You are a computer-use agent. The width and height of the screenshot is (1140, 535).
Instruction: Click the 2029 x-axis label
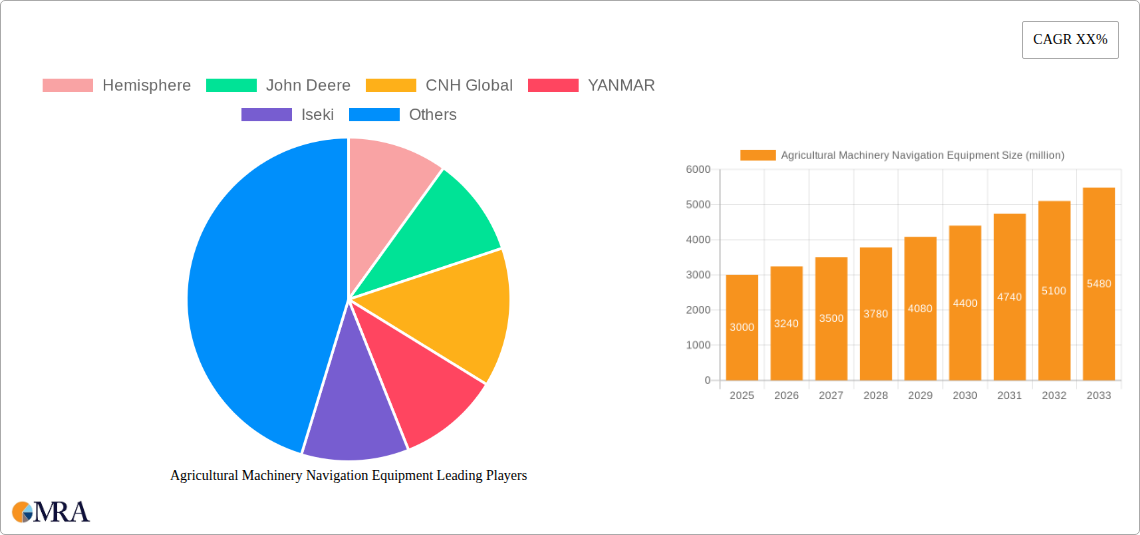tap(920, 395)
